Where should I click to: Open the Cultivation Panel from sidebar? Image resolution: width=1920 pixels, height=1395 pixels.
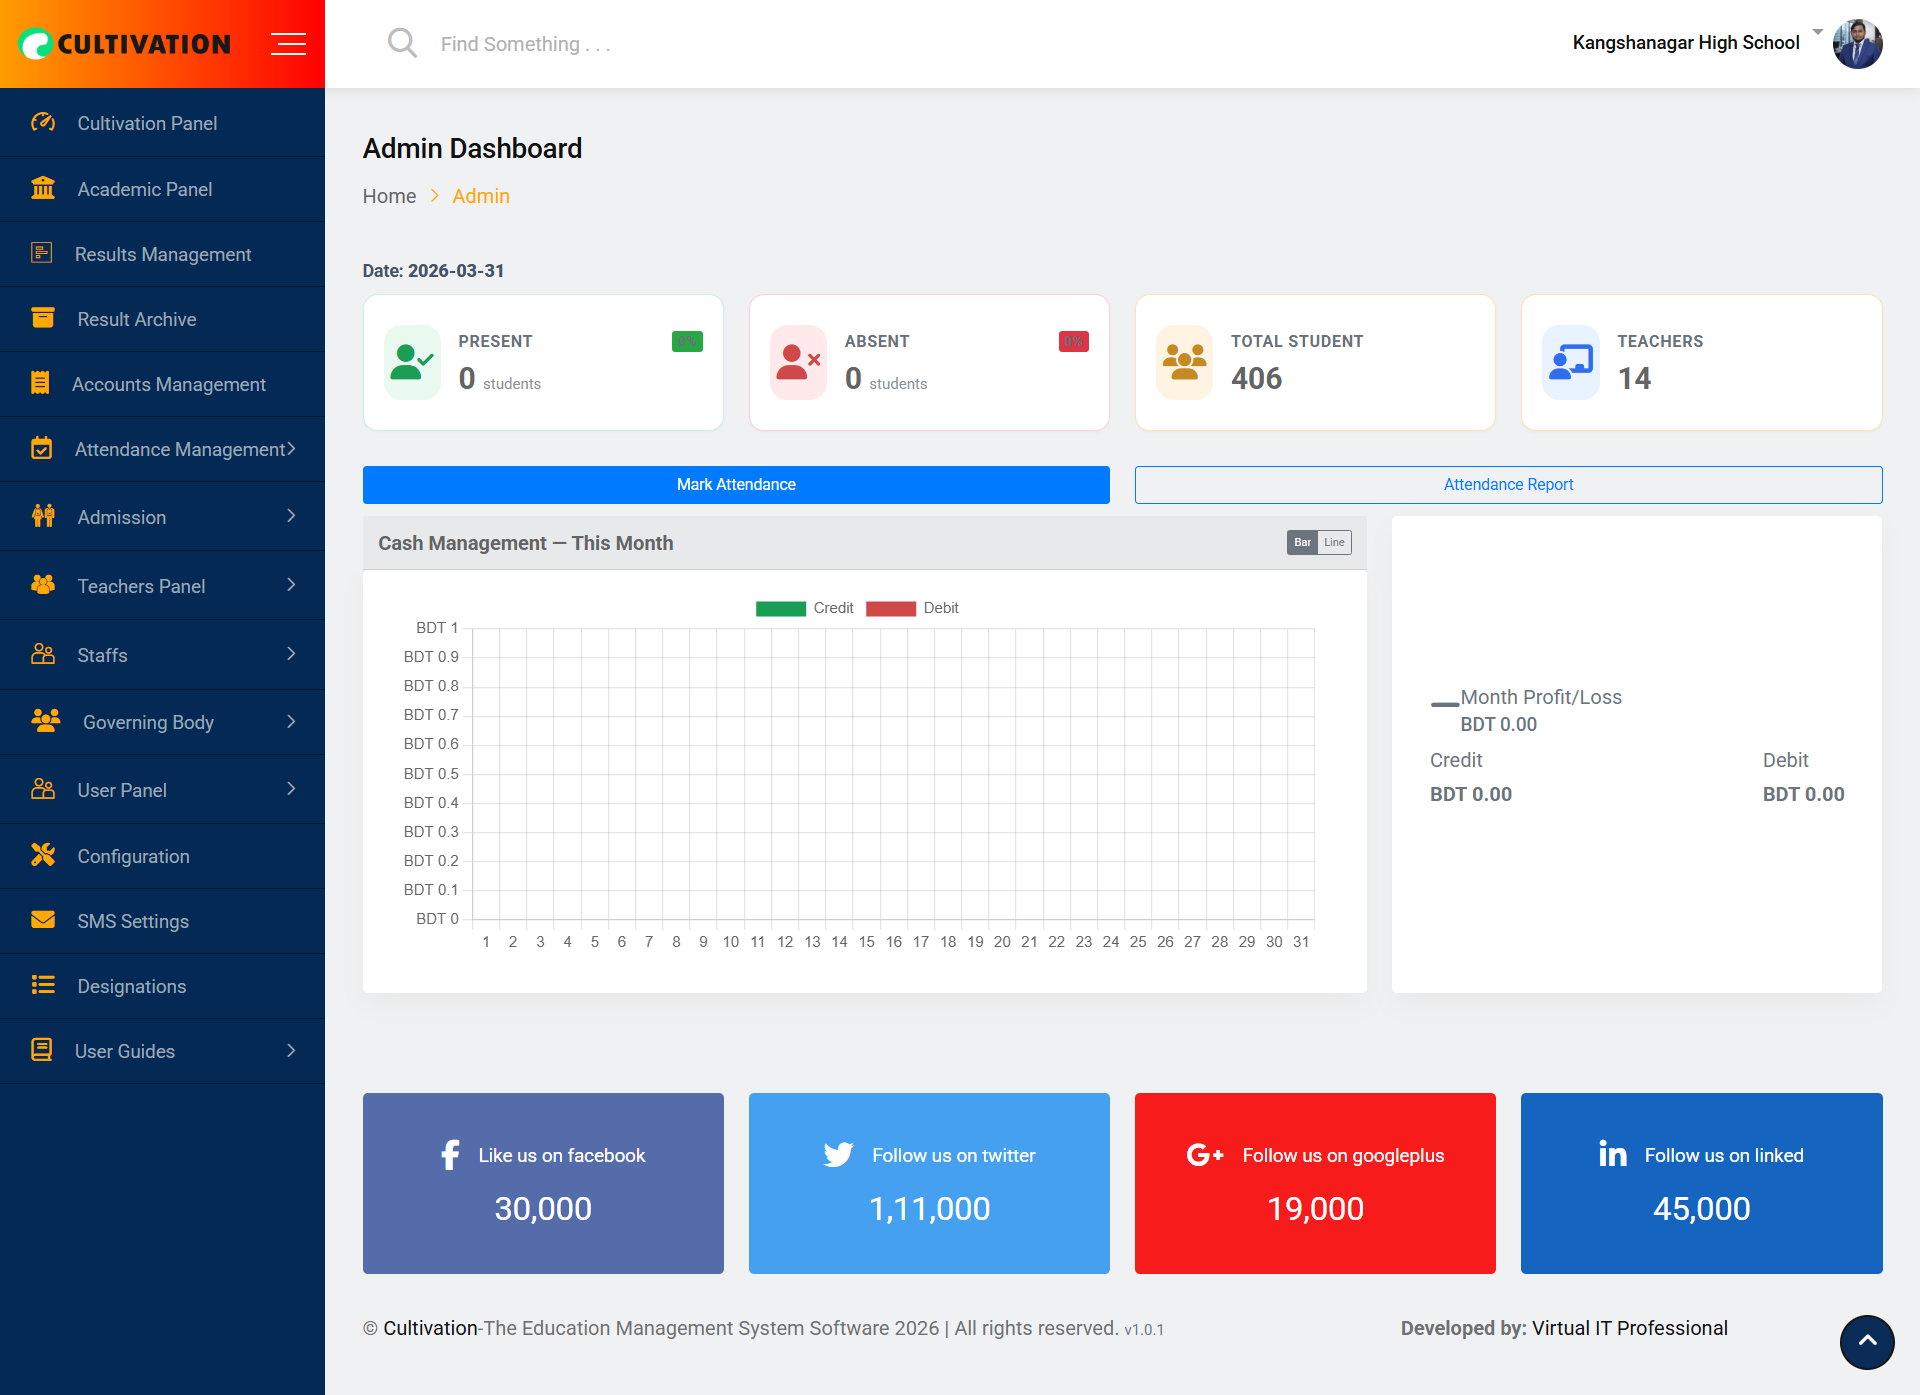click(147, 123)
